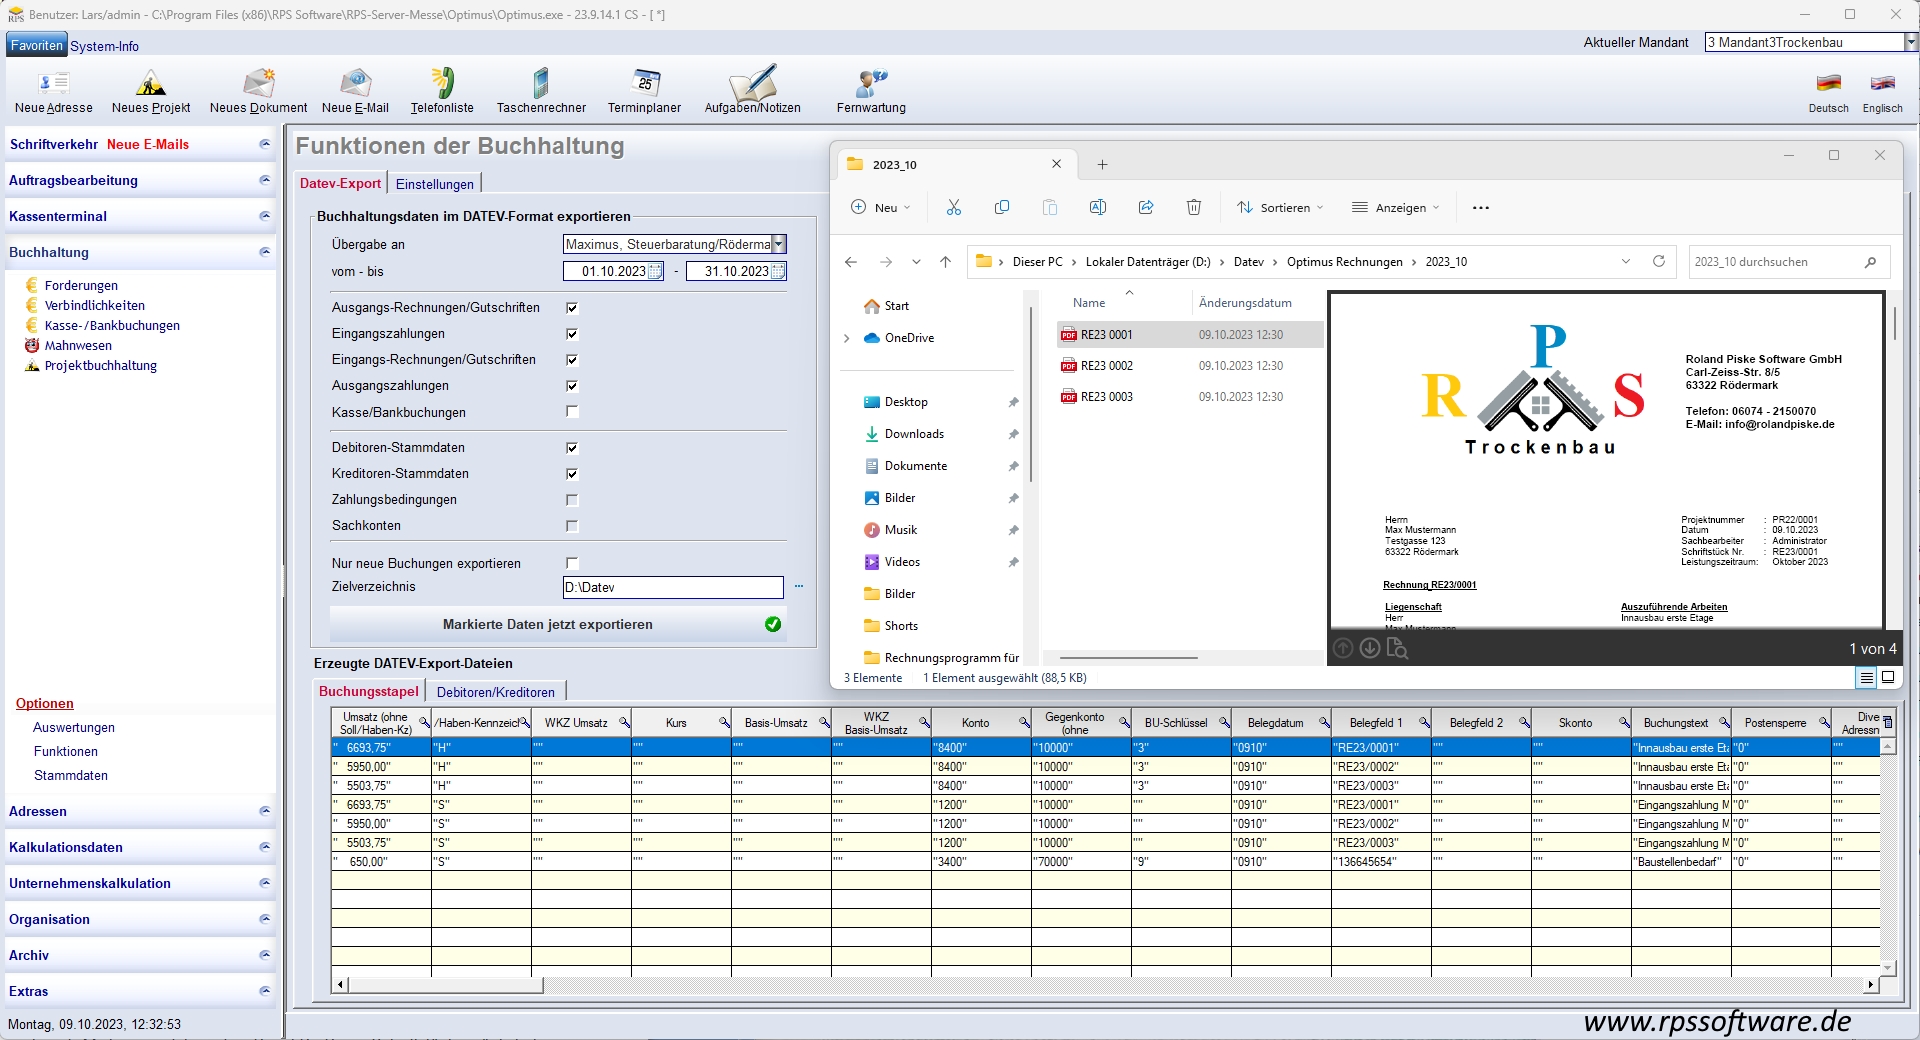Open the Aktueller Mandant dropdown
Image resolution: width=1920 pixels, height=1040 pixels.
[1910, 42]
